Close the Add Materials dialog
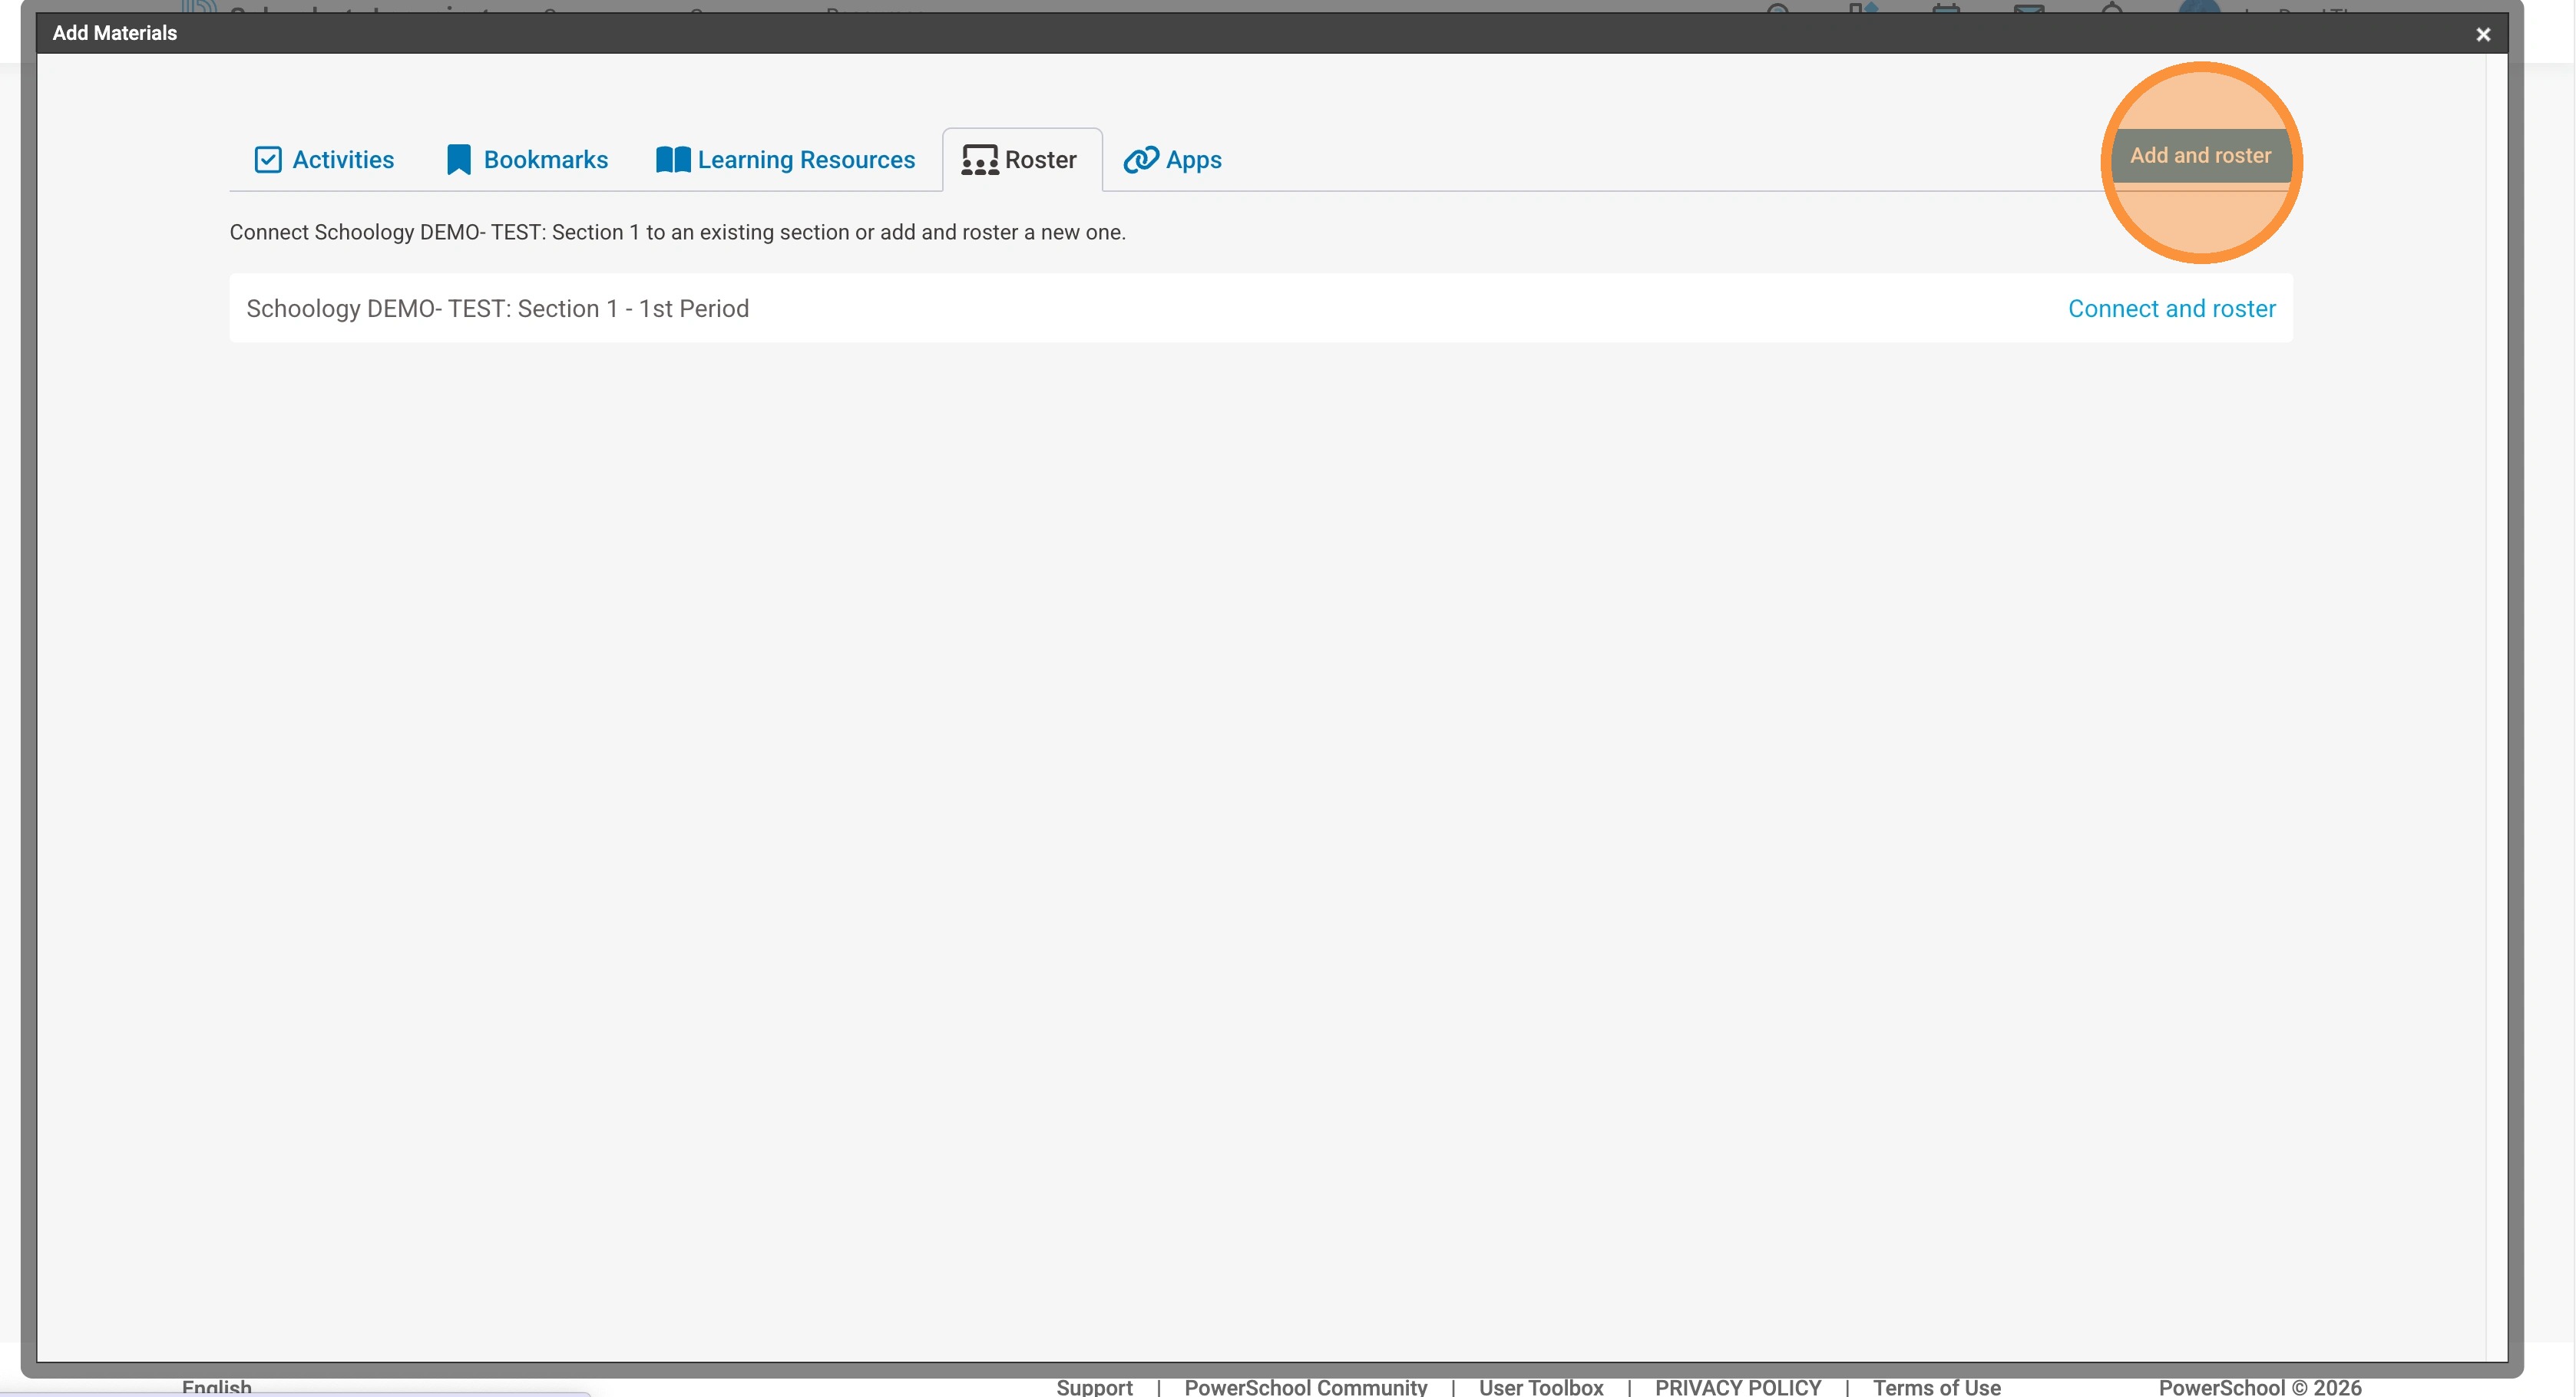Image resolution: width=2576 pixels, height=1397 pixels. tap(2482, 35)
